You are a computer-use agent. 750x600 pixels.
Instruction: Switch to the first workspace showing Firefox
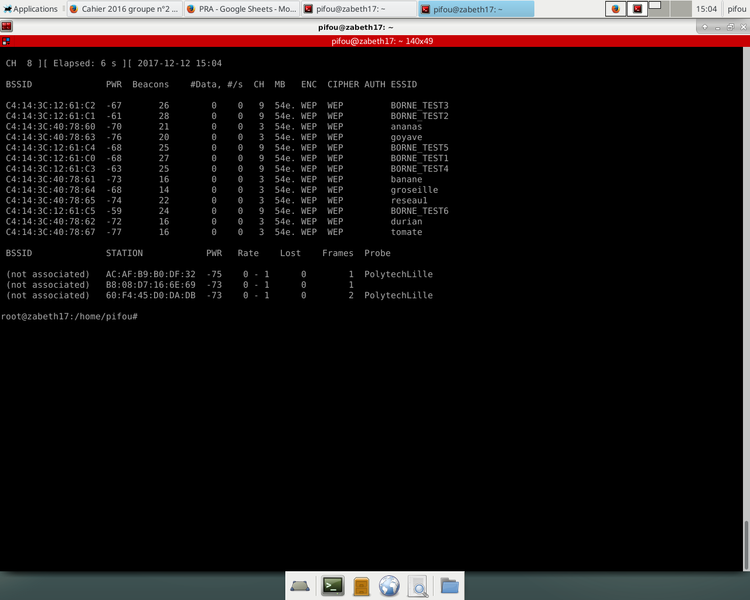(x=615, y=9)
